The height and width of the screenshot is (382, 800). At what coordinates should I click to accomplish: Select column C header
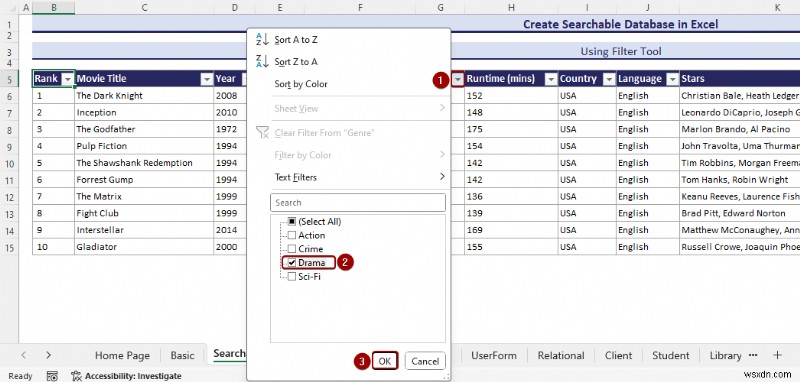coord(144,7)
